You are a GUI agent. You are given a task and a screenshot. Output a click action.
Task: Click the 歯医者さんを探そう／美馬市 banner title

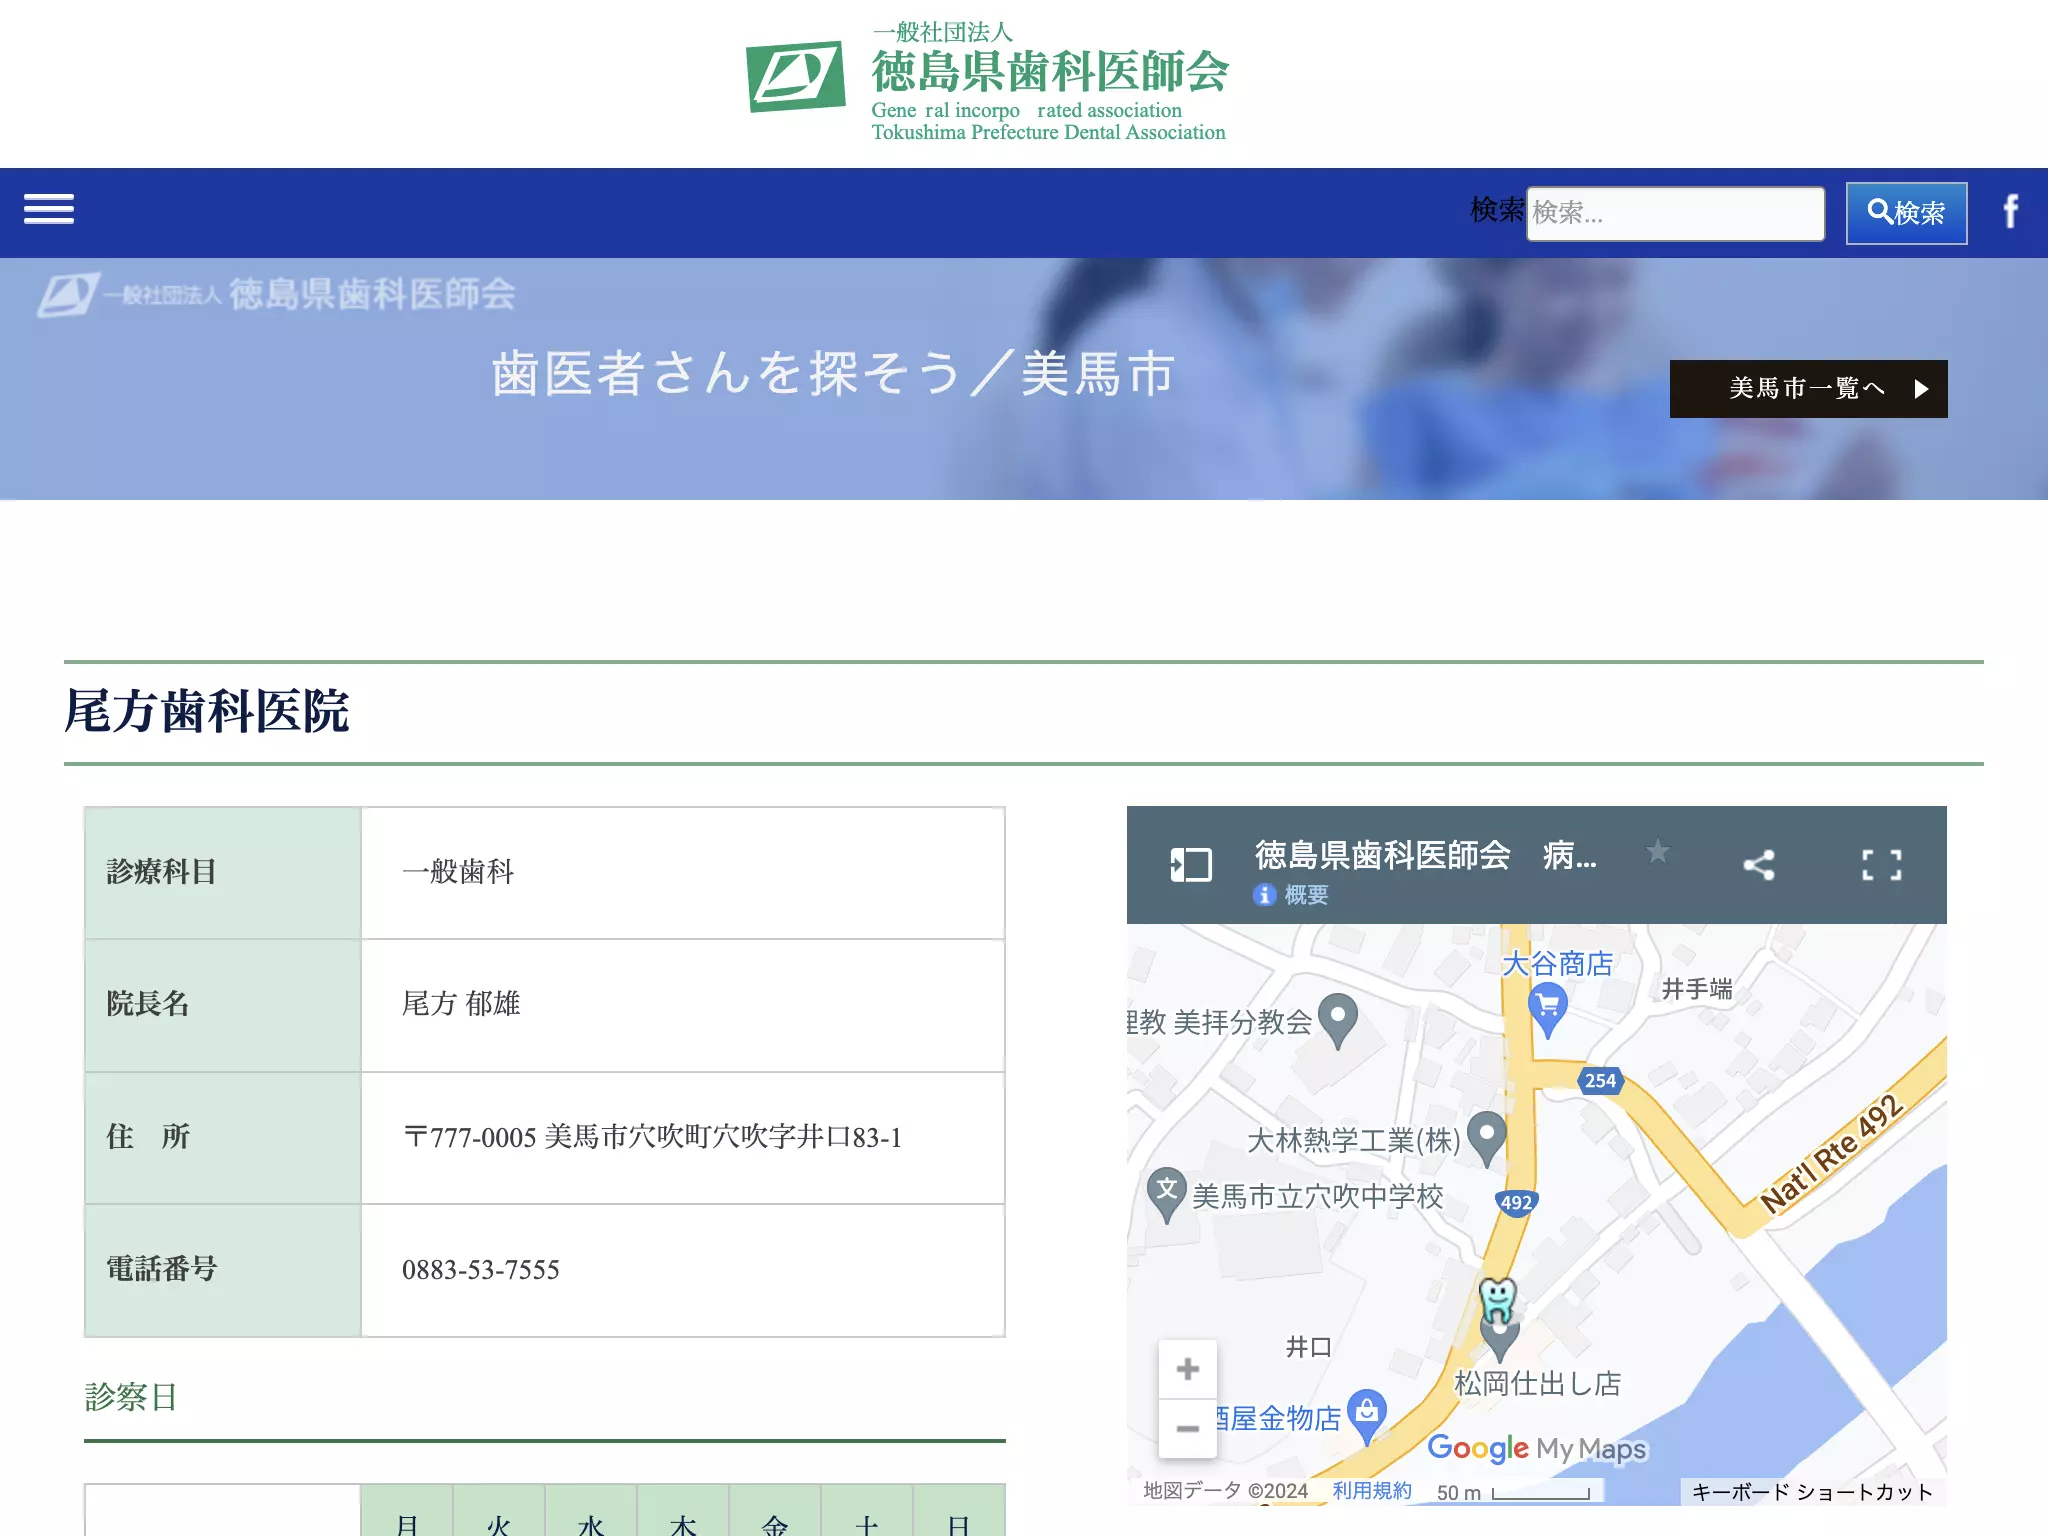click(x=833, y=374)
